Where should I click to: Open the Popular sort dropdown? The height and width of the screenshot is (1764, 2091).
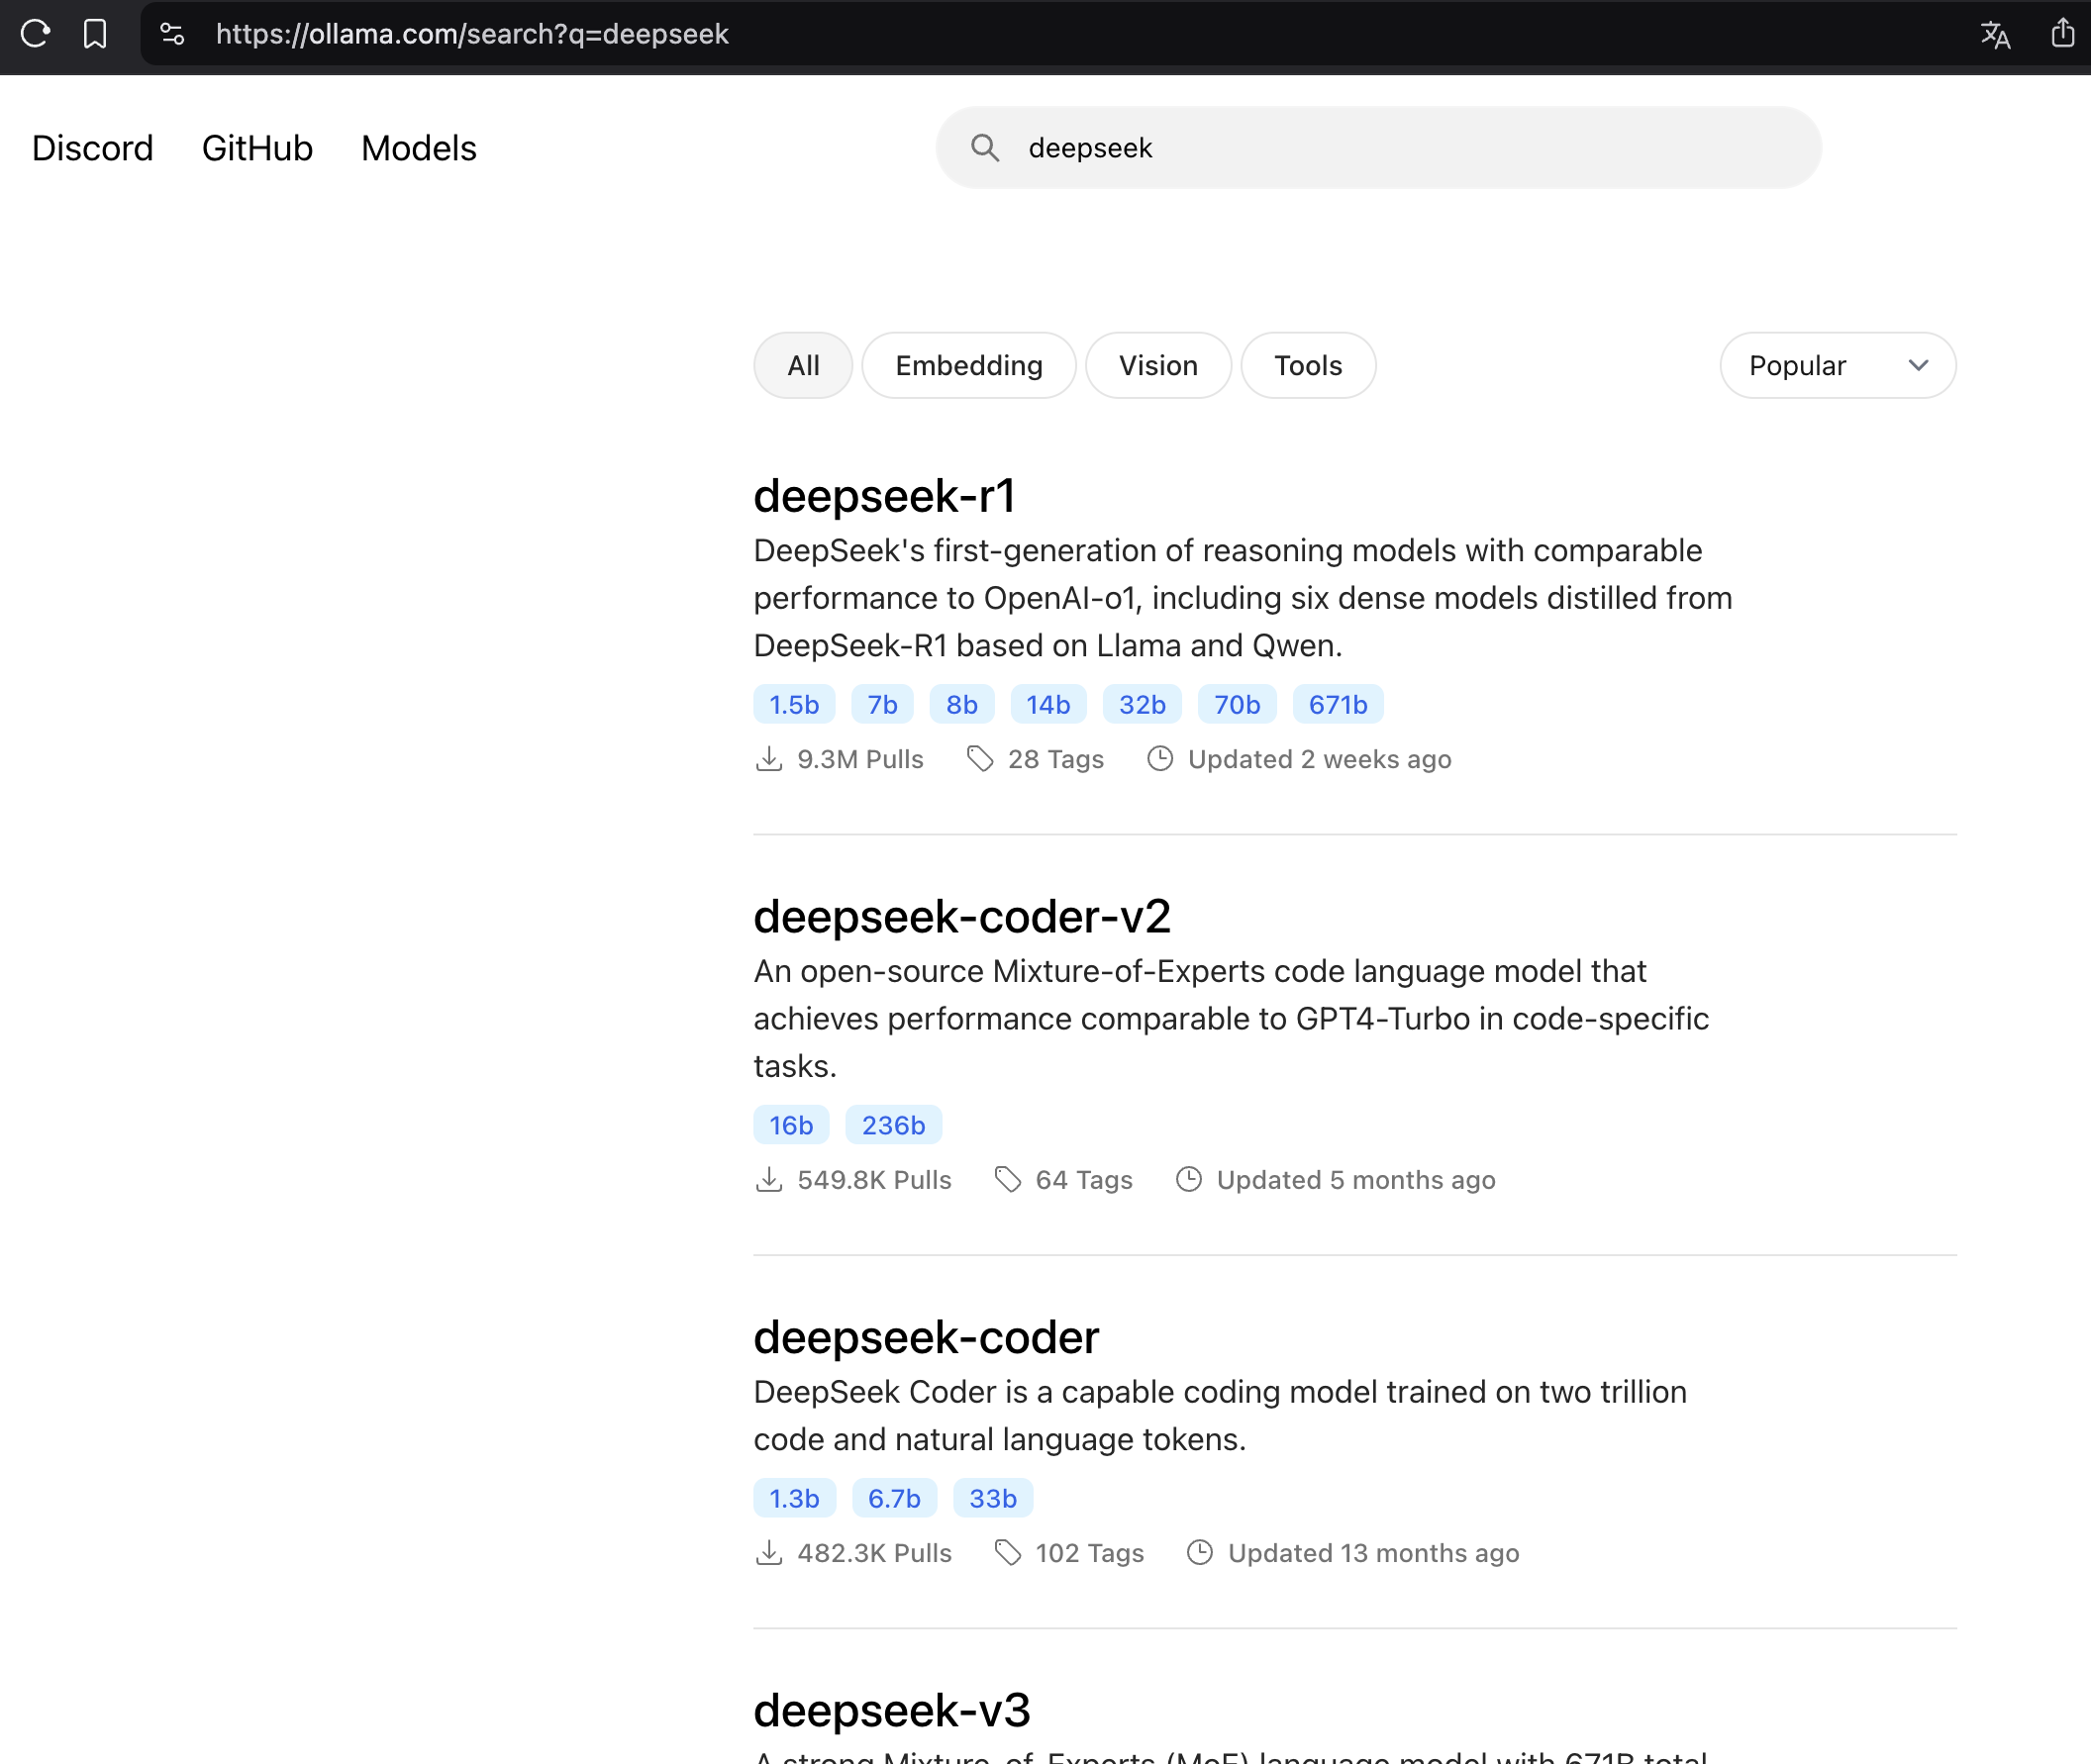click(x=1837, y=365)
